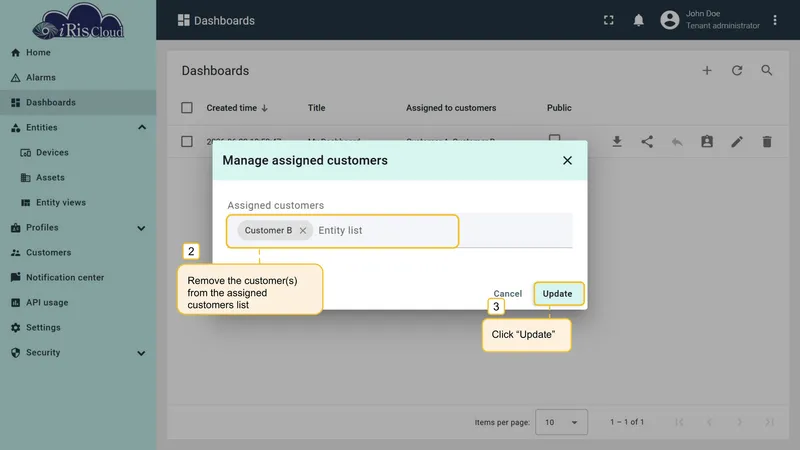Viewport: 800px width, 450px height.
Task: Open the top-right three-dot menu
Action: pos(774,20)
